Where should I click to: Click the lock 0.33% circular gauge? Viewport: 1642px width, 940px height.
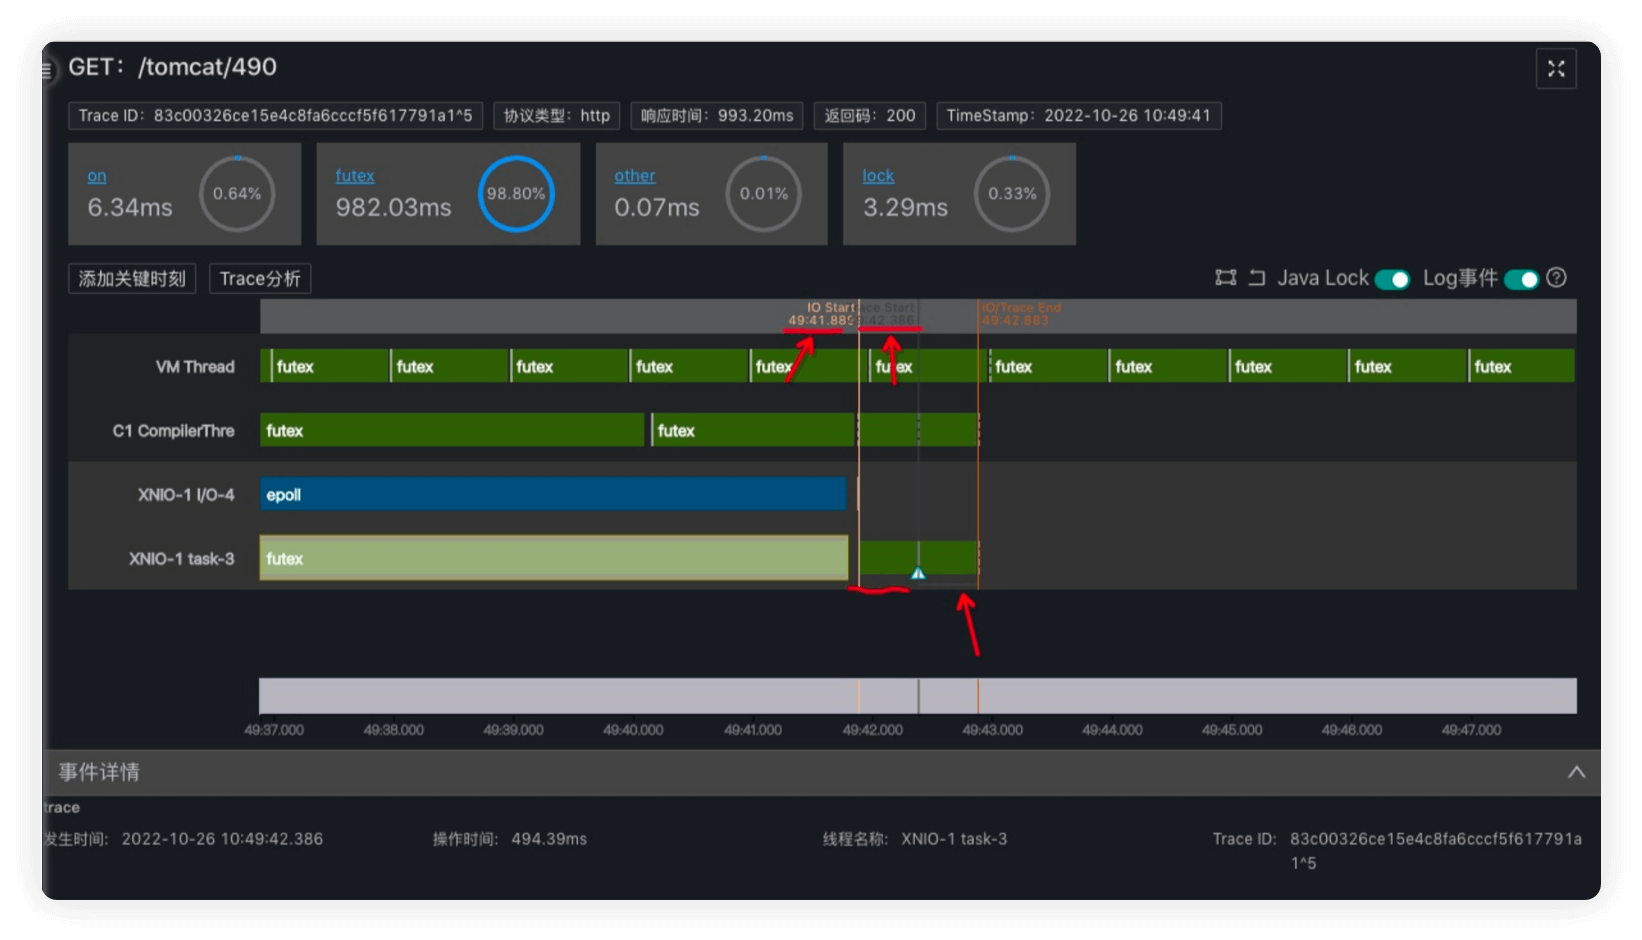tap(1012, 194)
